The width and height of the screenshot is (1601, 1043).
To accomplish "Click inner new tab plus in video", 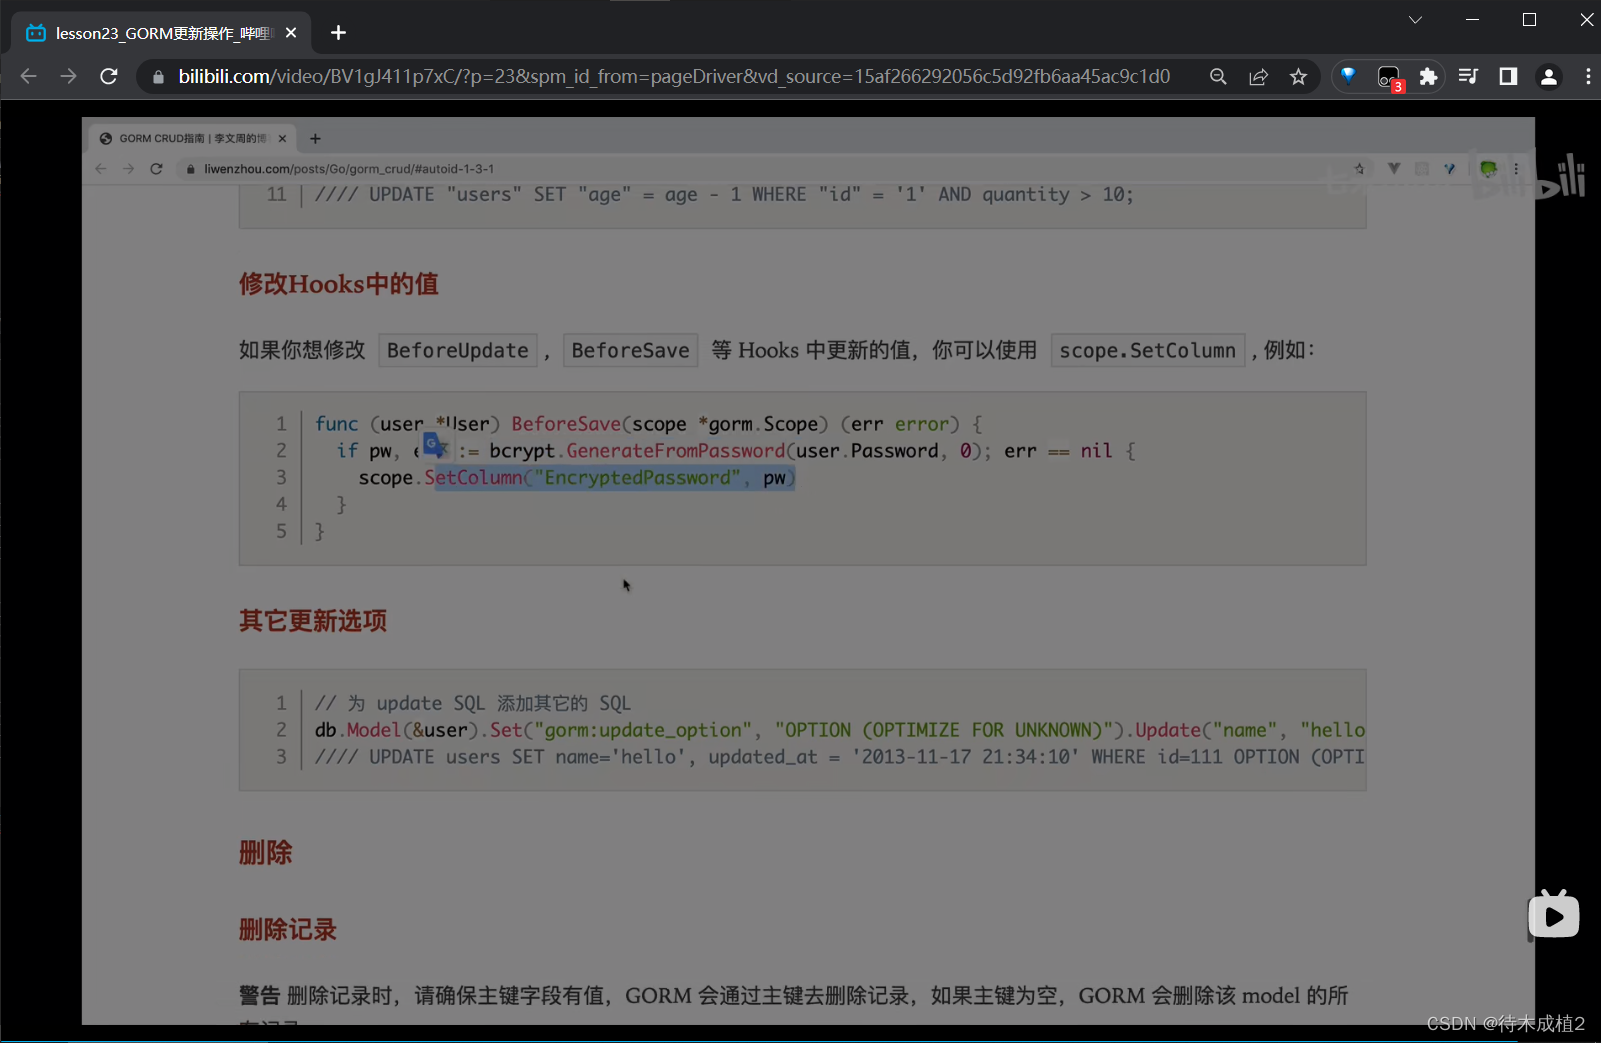I will tap(315, 138).
